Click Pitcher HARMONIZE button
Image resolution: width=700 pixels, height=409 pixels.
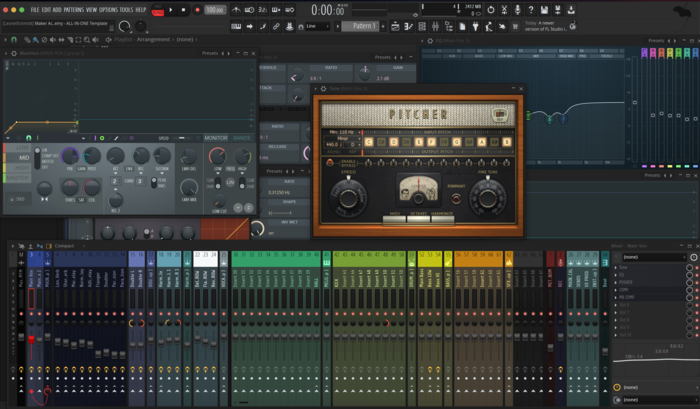pos(442,219)
